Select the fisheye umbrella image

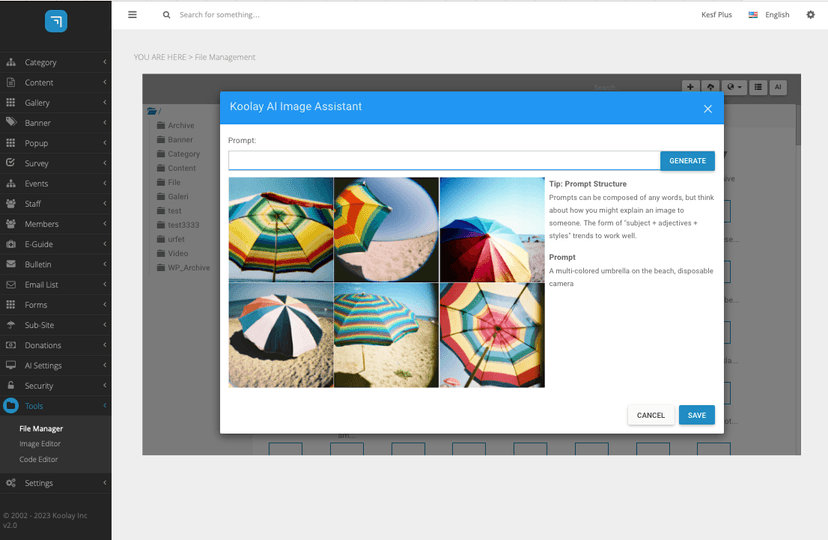386,230
